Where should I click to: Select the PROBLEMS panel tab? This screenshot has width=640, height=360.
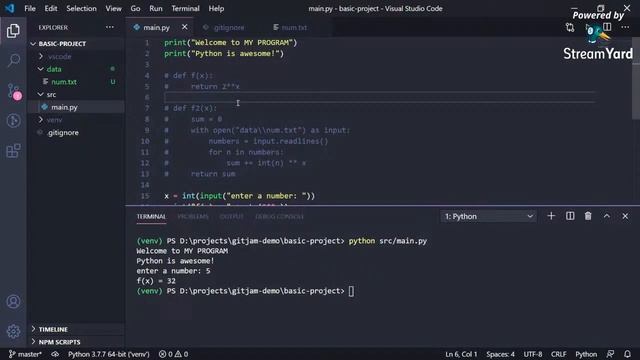(193, 216)
